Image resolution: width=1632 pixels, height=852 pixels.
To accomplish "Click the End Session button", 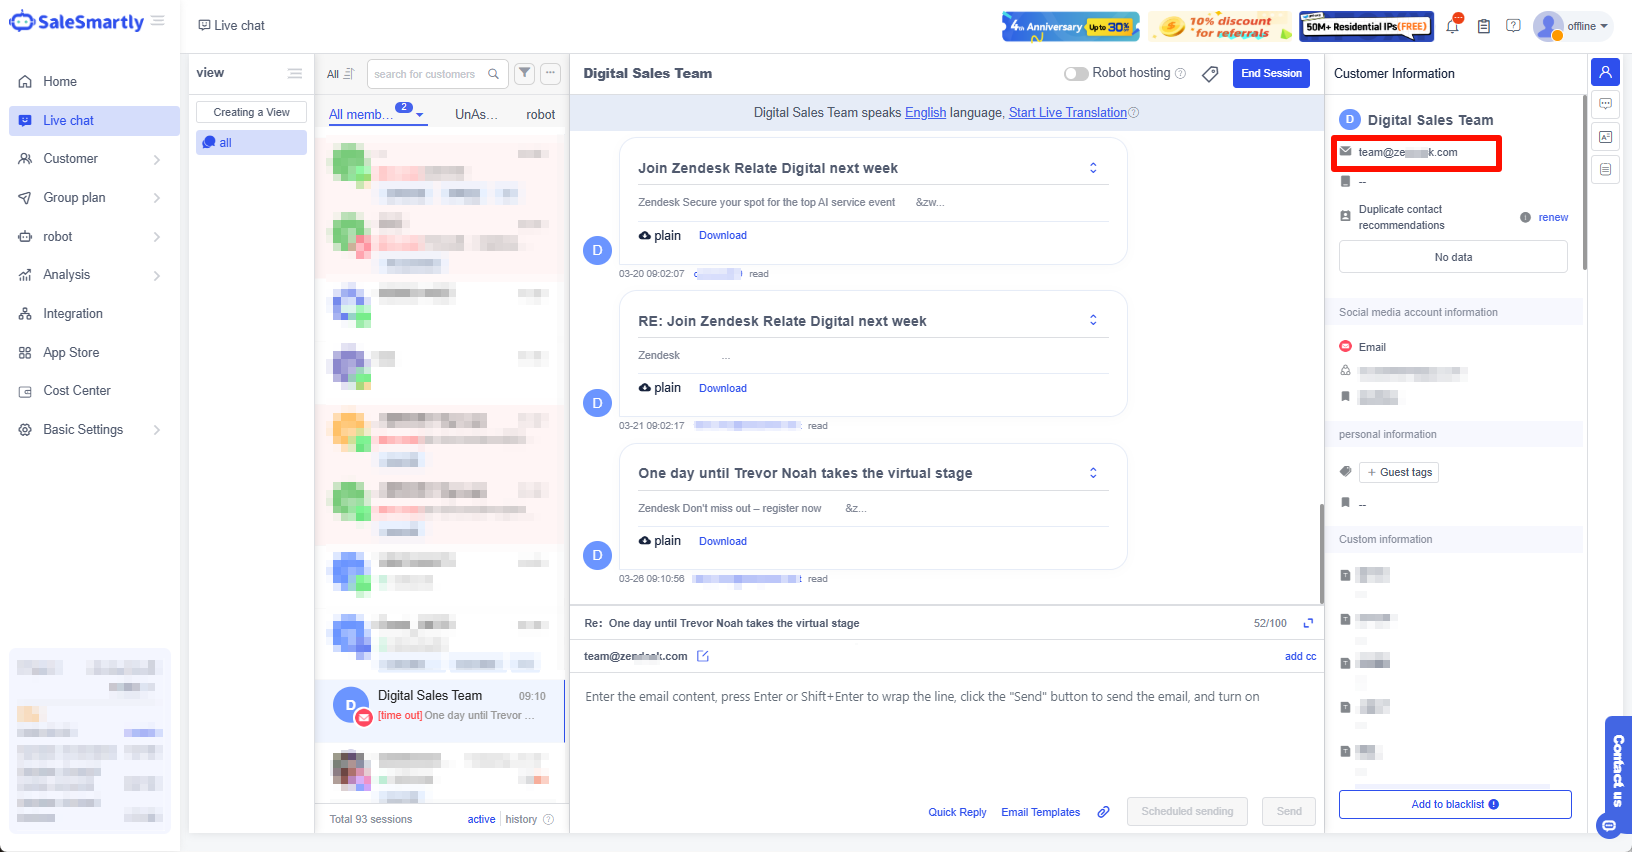I will click(x=1271, y=73).
